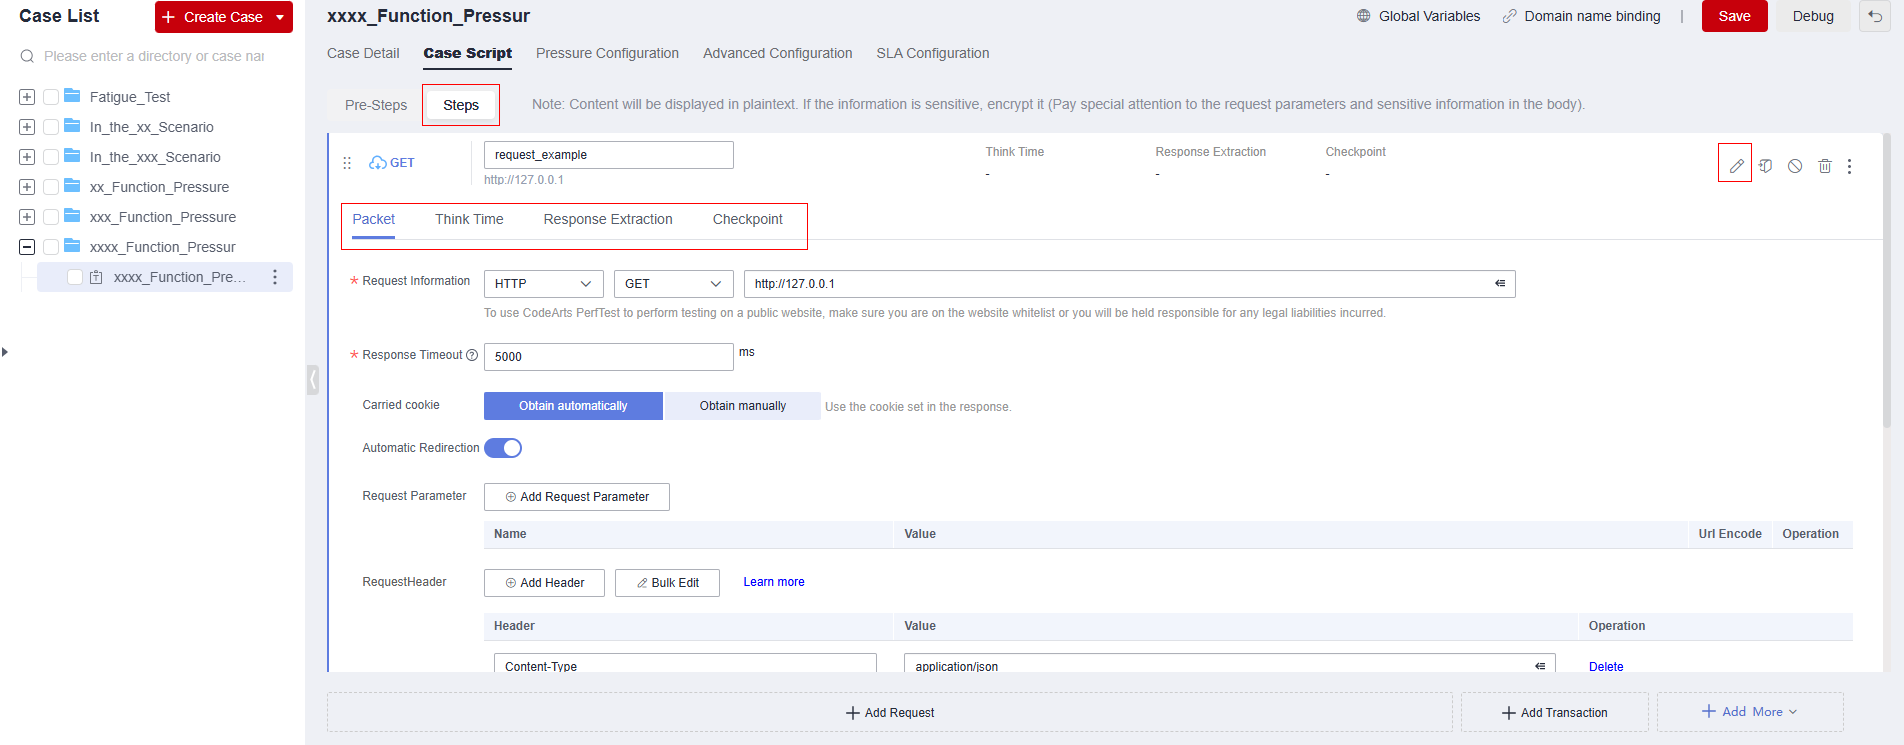Click the Add Request bar

[889, 712]
